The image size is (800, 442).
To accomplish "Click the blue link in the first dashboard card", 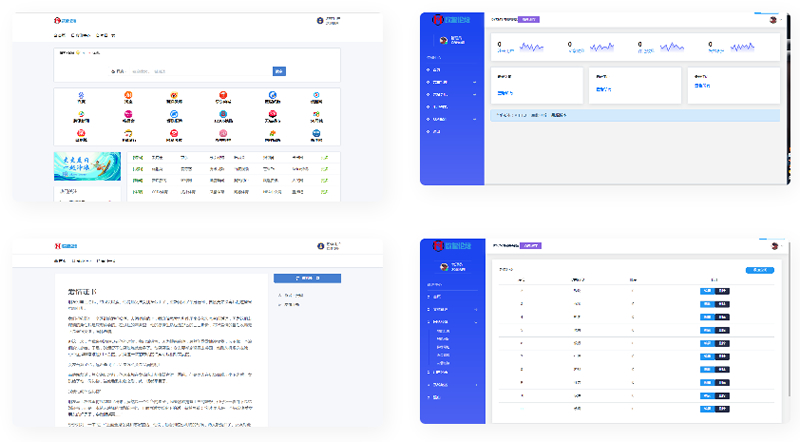I will tap(505, 92).
